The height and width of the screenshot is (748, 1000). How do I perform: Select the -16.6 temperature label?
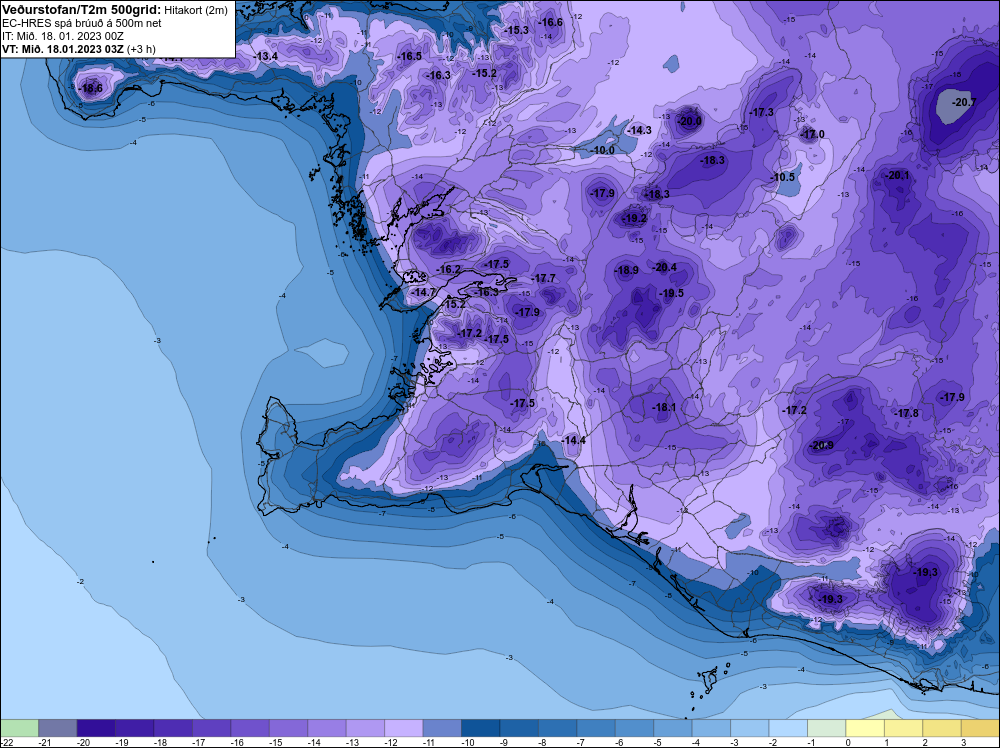[x=551, y=22]
